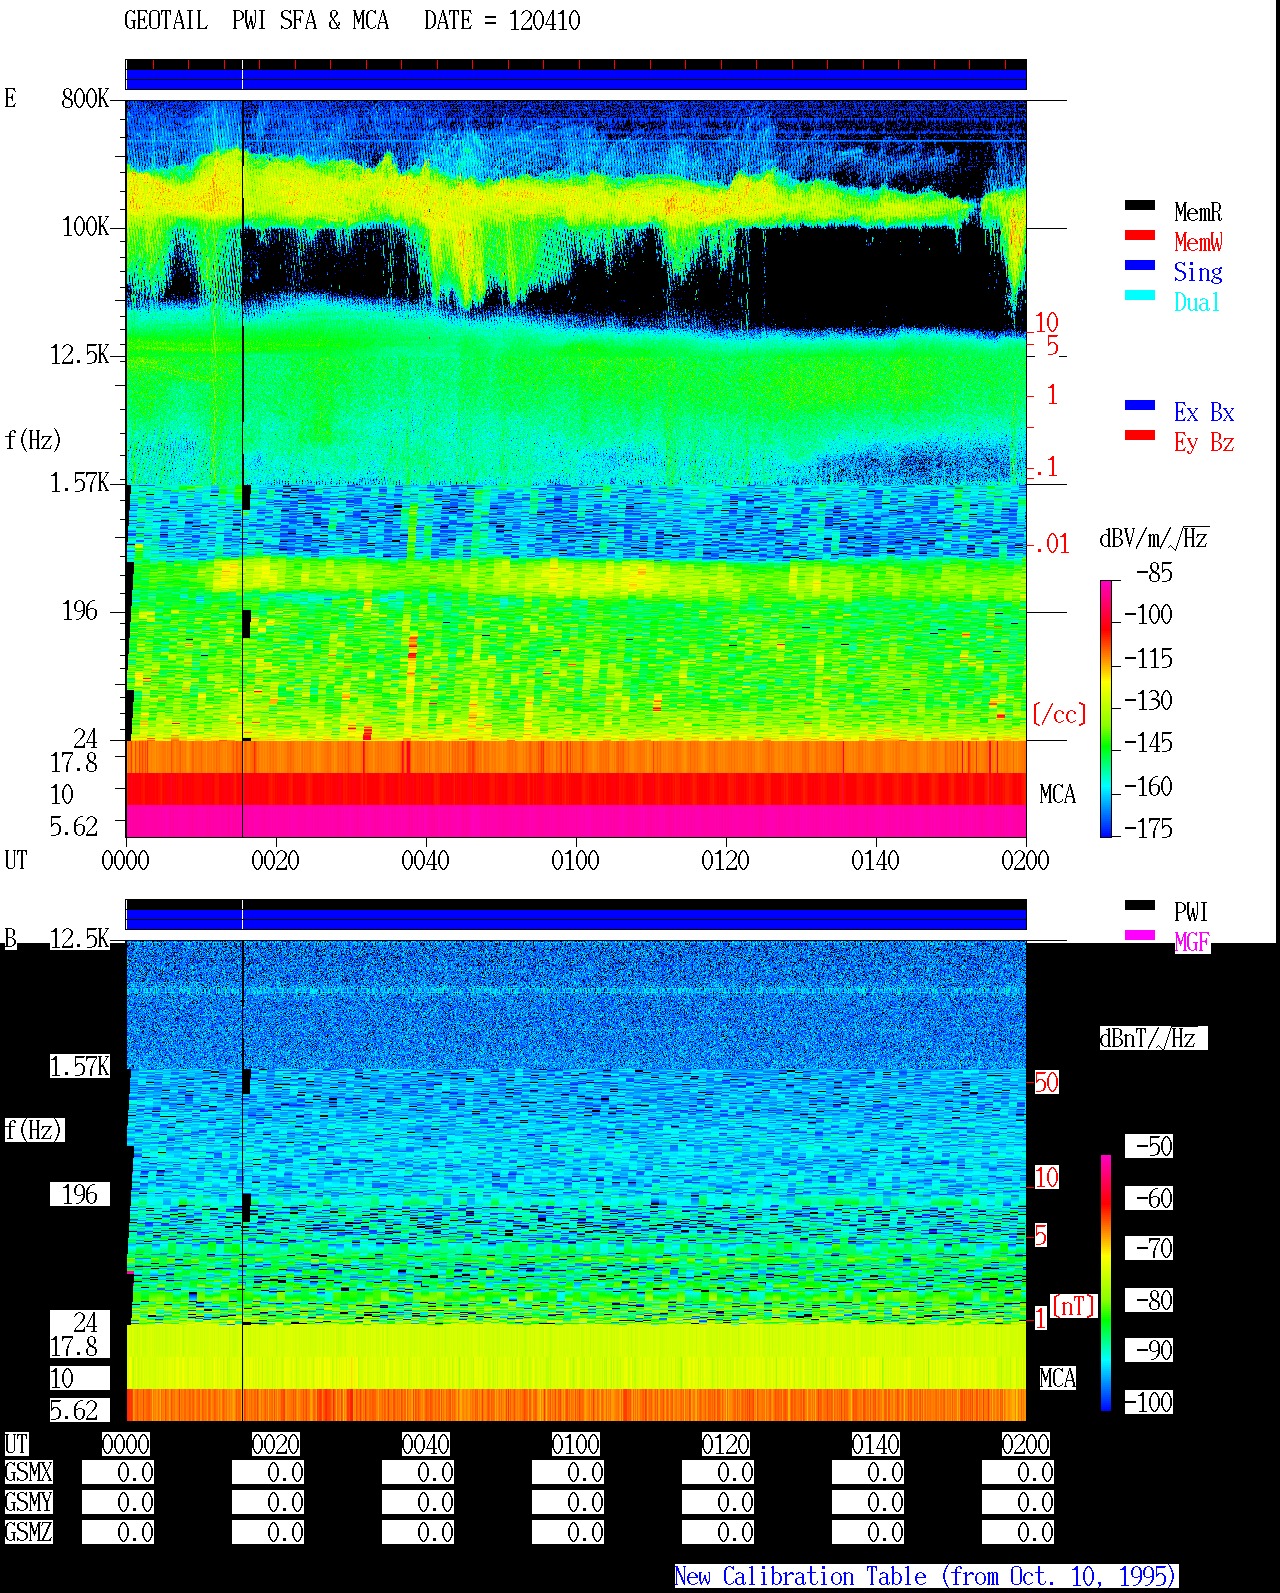Click the '800K' frequency axis label
Viewport: 1280px width, 1593px height.
[x=85, y=99]
